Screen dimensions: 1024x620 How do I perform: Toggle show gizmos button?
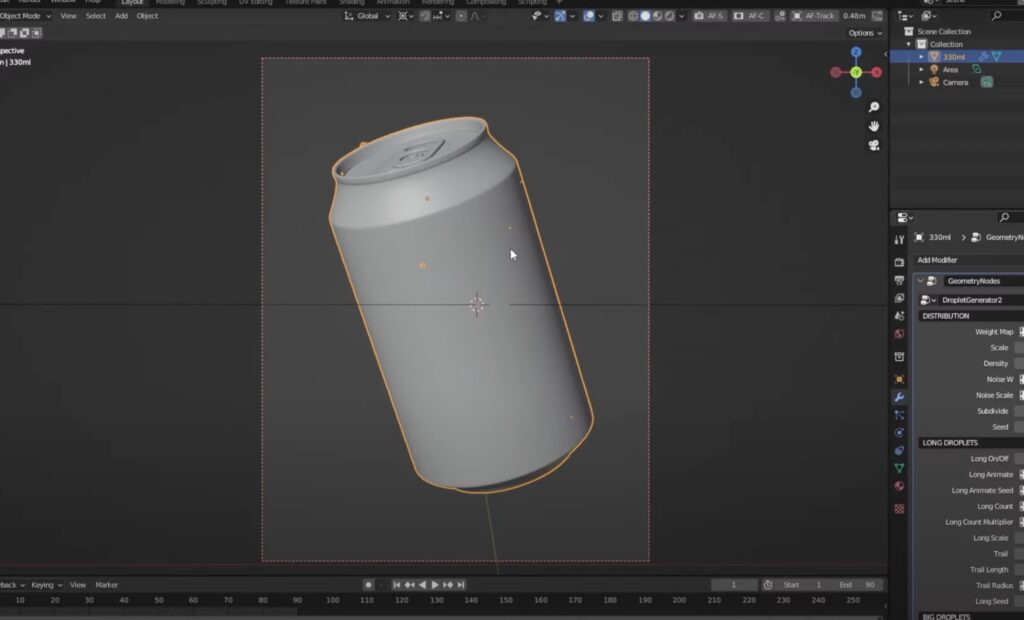point(560,16)
